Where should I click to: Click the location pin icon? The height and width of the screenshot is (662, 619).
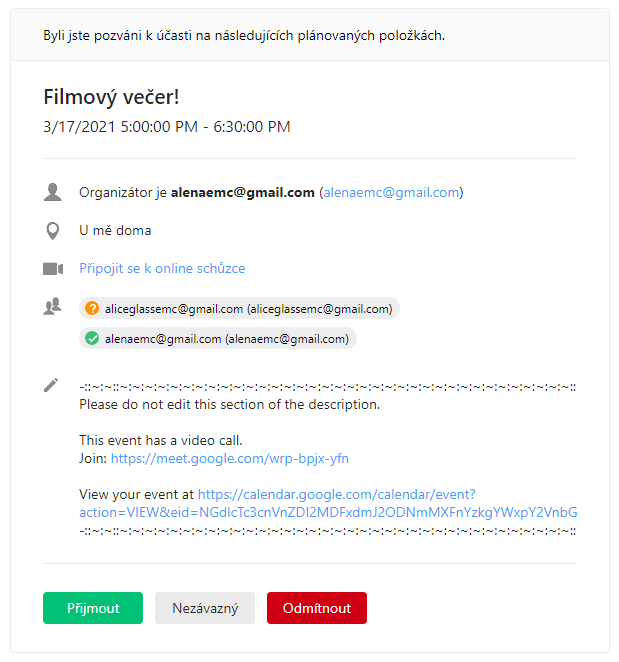pos(52,231)
